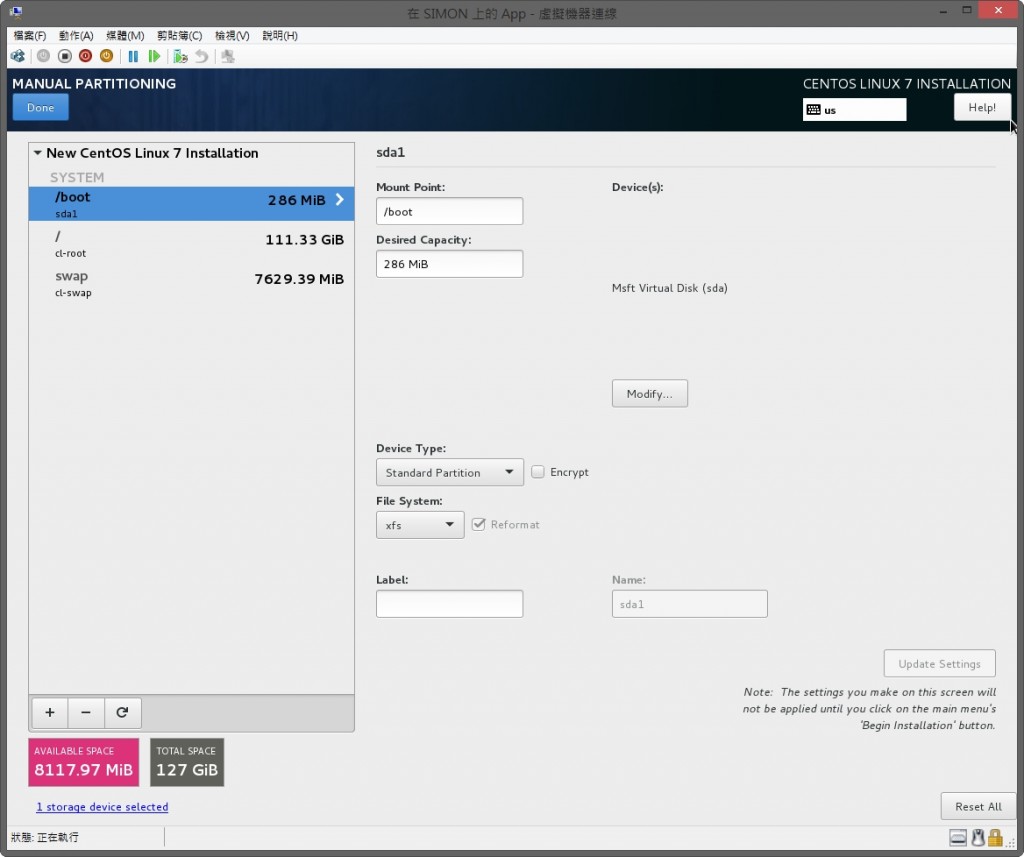Open the 檔案(F) menu
The height and width of the screenshot is (857, 1024).
29,35
